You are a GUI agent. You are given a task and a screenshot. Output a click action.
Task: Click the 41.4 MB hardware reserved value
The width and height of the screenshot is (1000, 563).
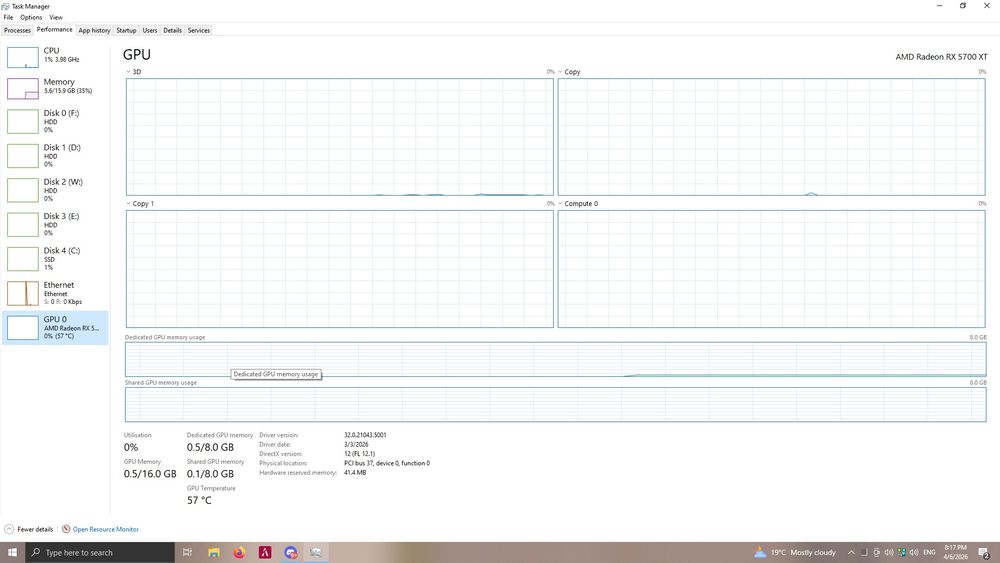point(355,473)
